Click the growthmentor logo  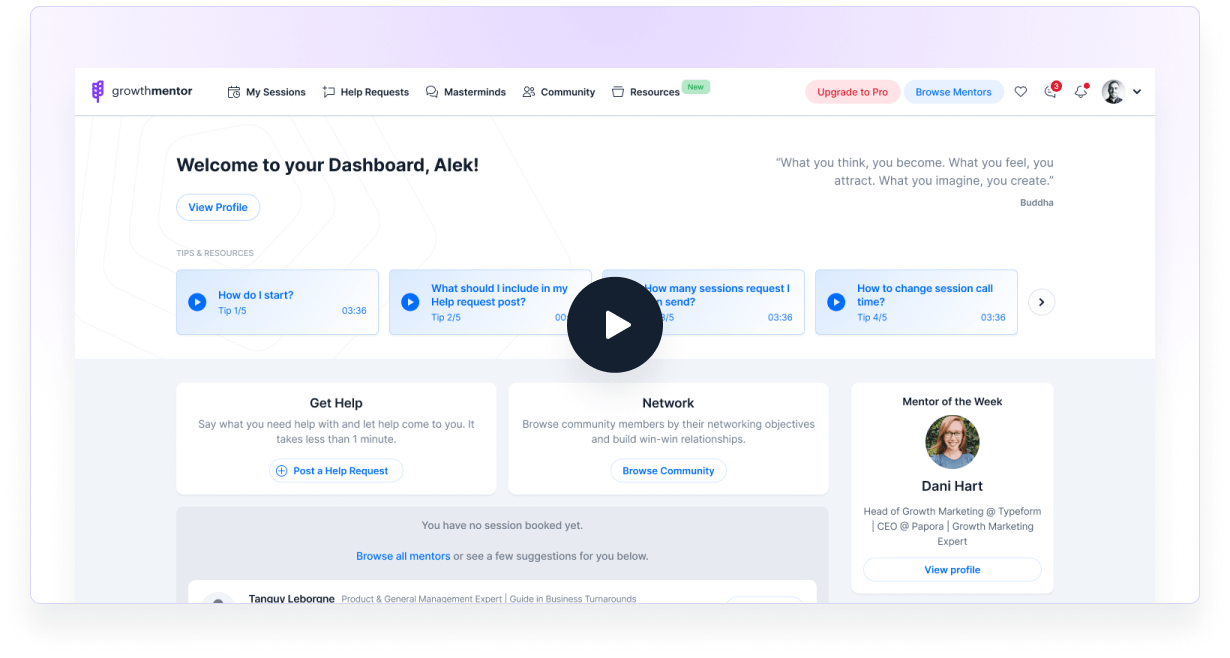[140, 91]
